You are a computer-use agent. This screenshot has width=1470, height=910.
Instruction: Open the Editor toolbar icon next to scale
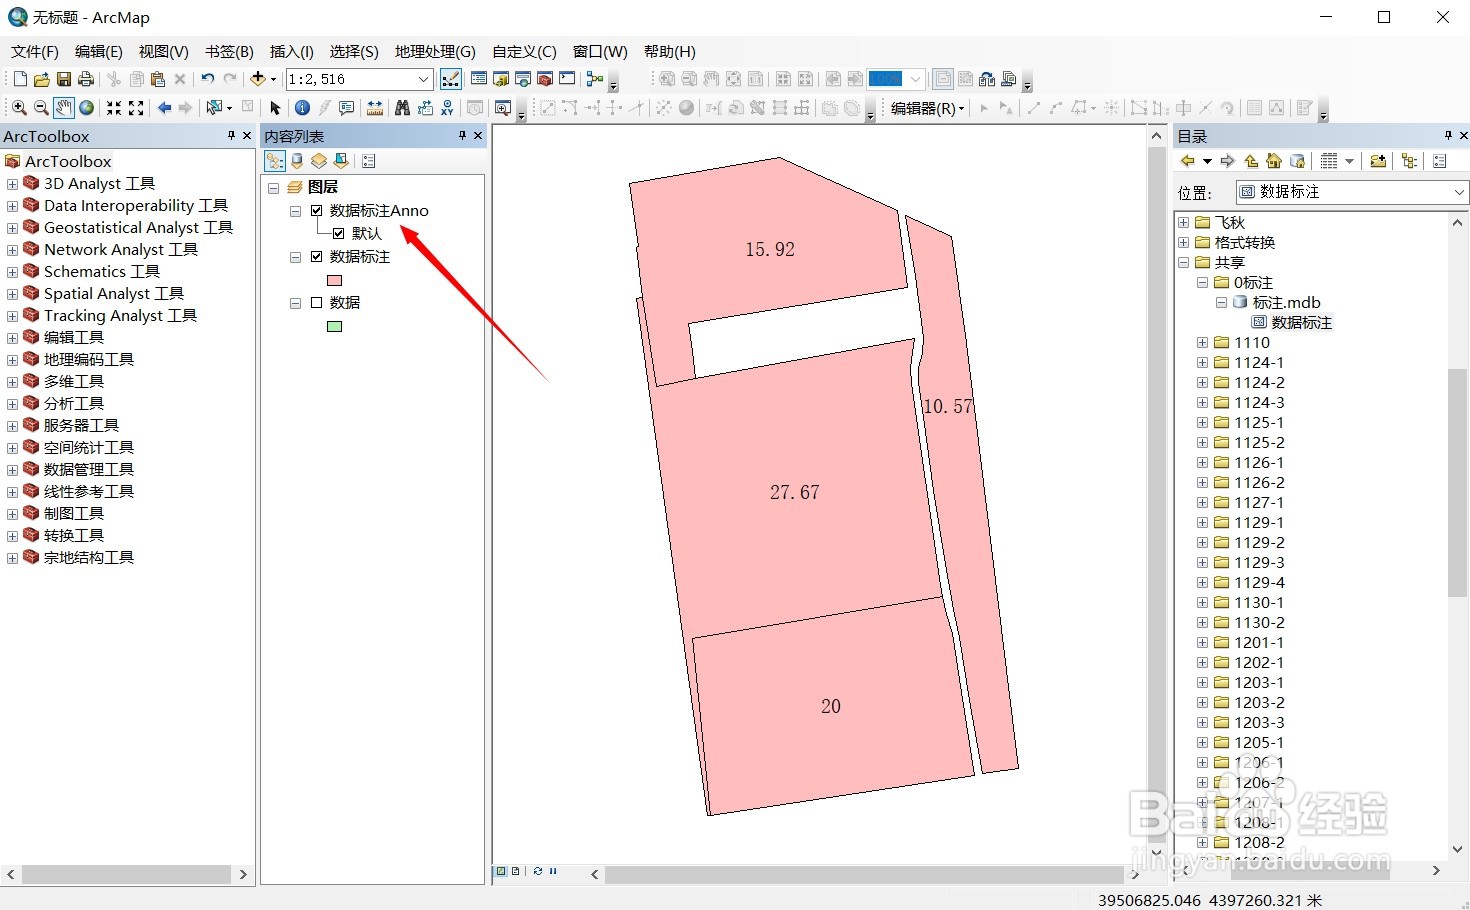(x=451, y=79)
